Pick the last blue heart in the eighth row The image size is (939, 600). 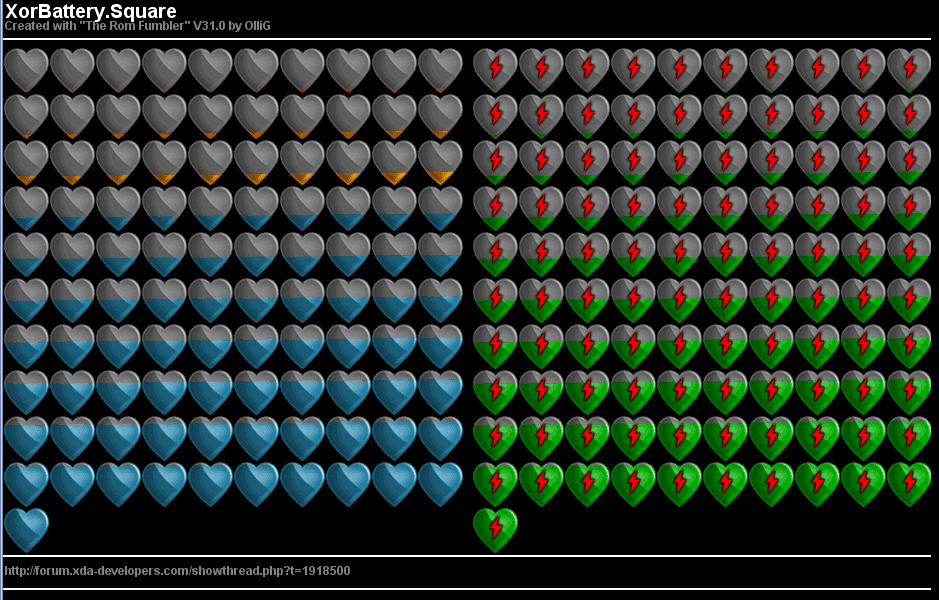(x=441, y=393)
